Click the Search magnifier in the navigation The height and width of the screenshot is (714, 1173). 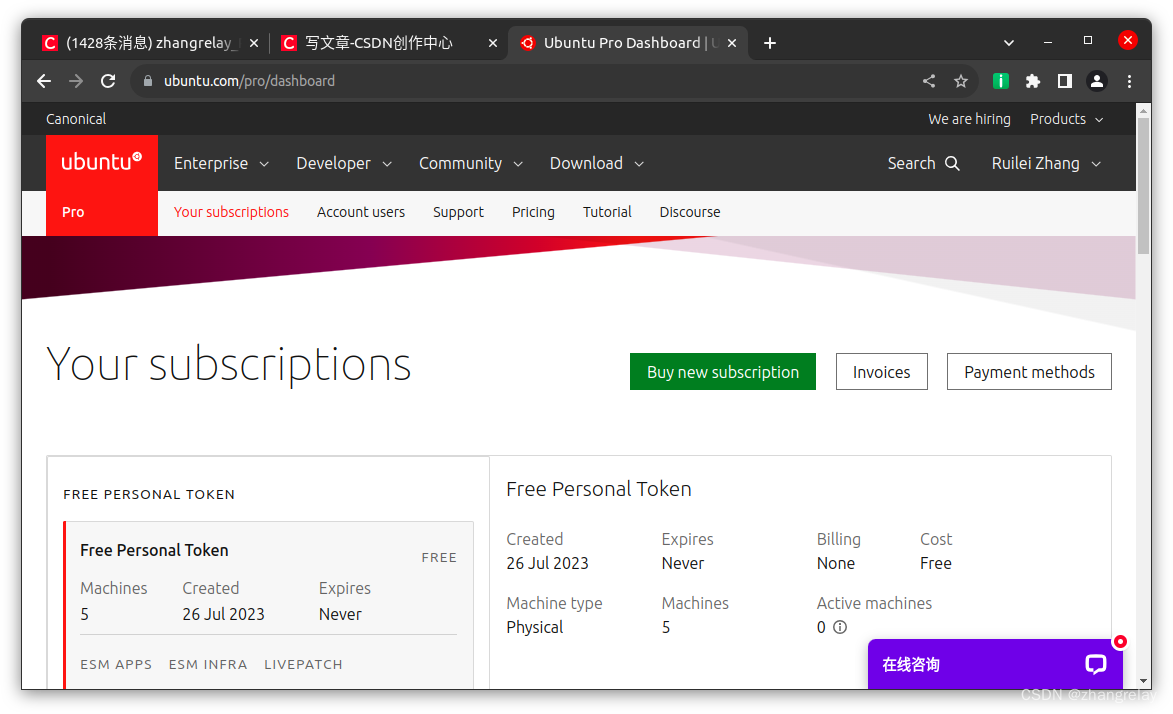point(952,163)
